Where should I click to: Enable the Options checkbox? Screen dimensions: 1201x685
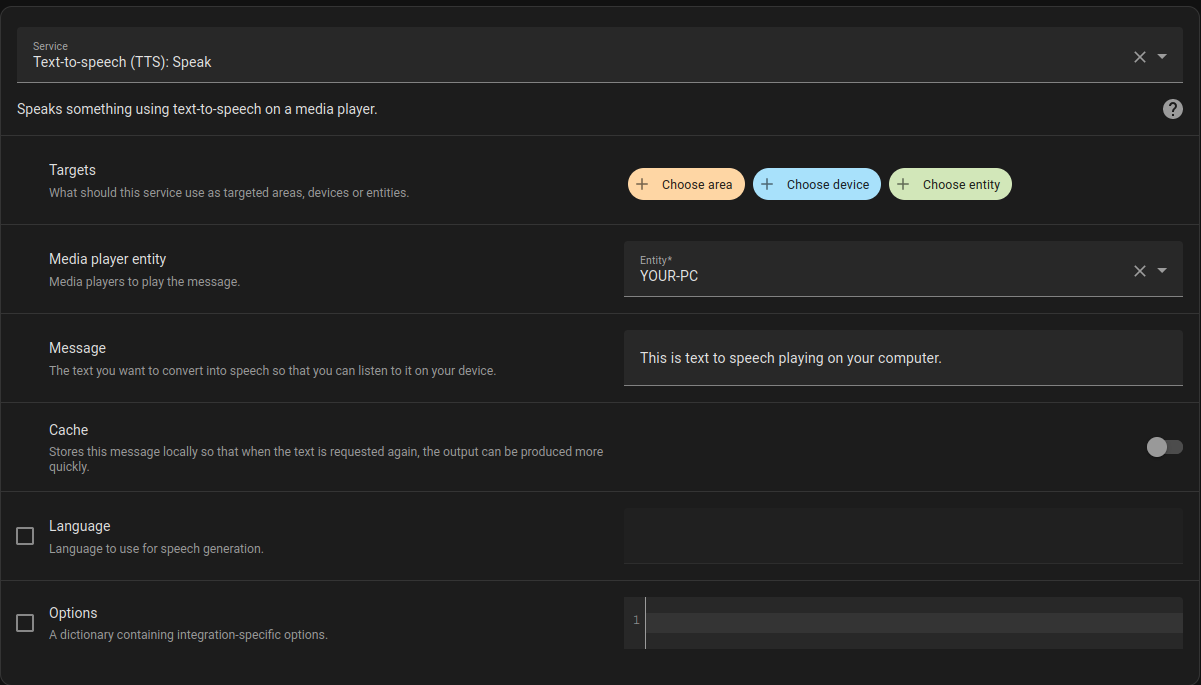pos(24,622)
